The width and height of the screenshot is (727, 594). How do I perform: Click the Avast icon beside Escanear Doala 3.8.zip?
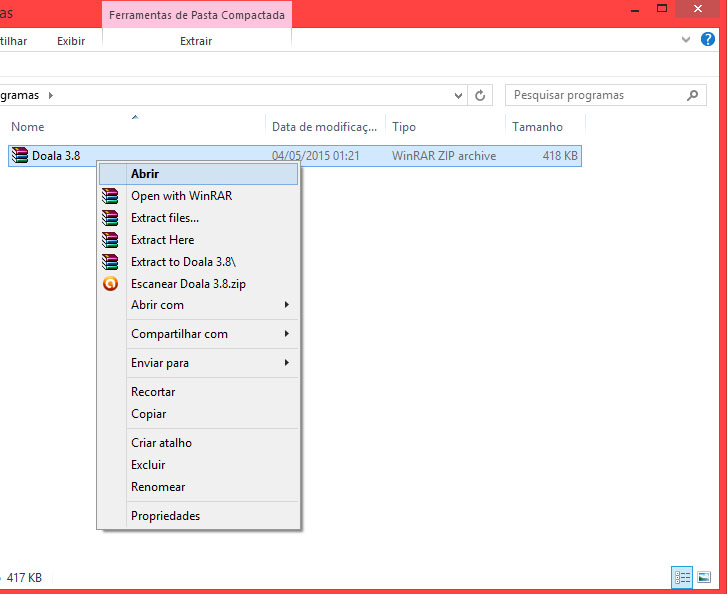pos(110,284)
